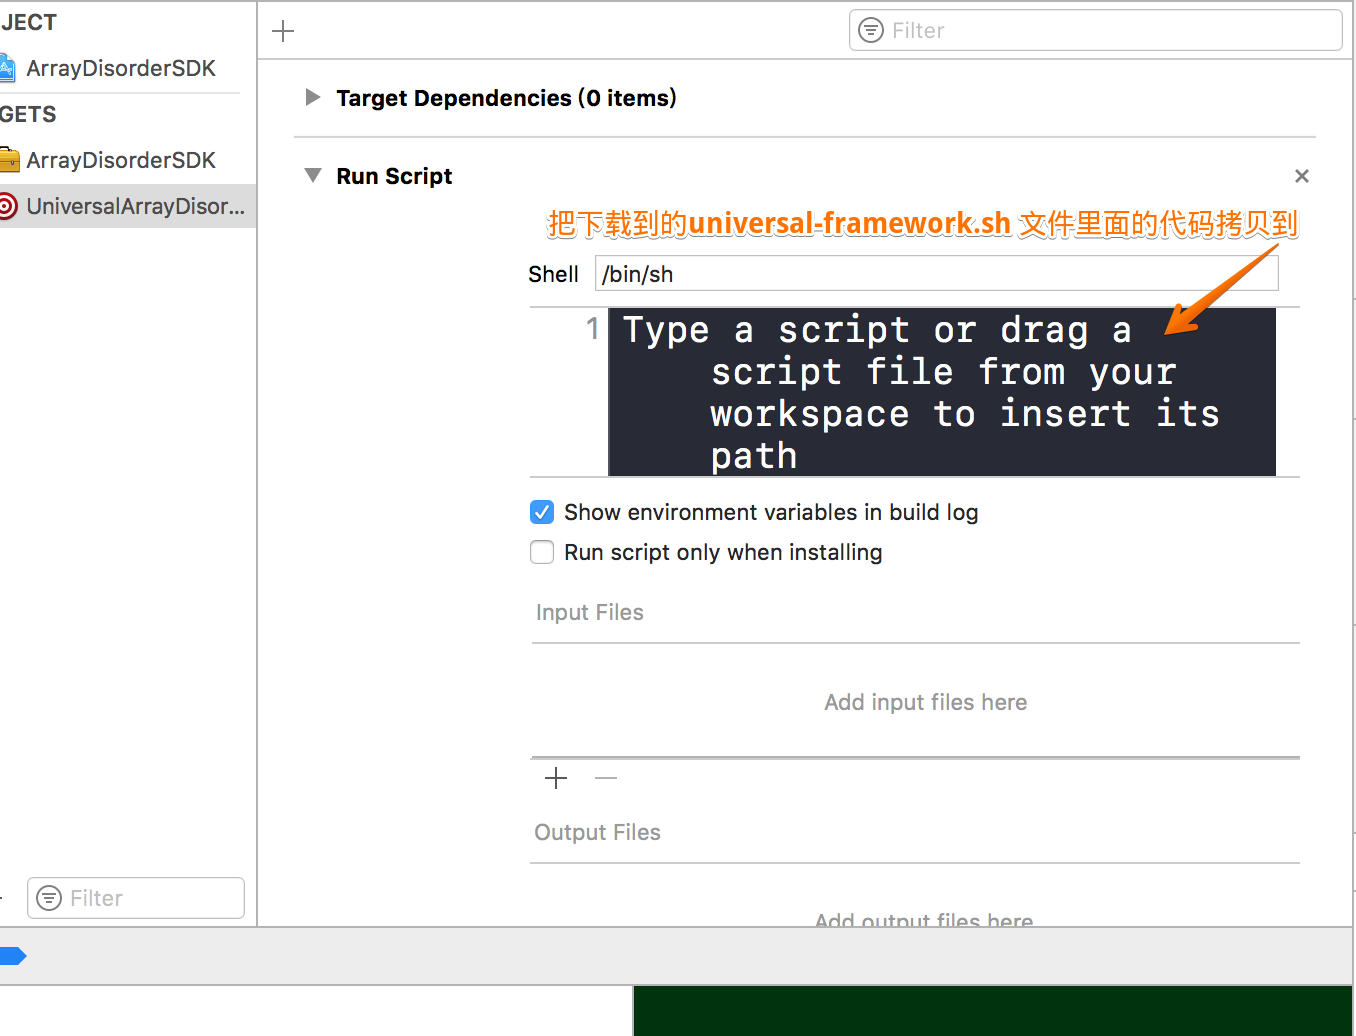
Task: Click the red target icon for UniversalArrayDisor
Action: click(7, 207)
